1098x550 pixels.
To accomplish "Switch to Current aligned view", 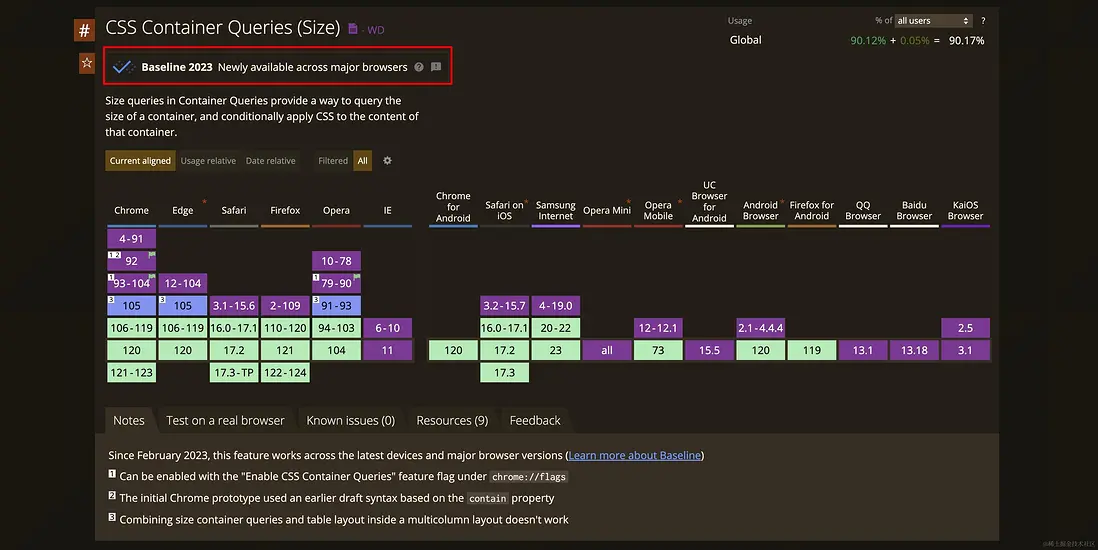I will (140, 161).
